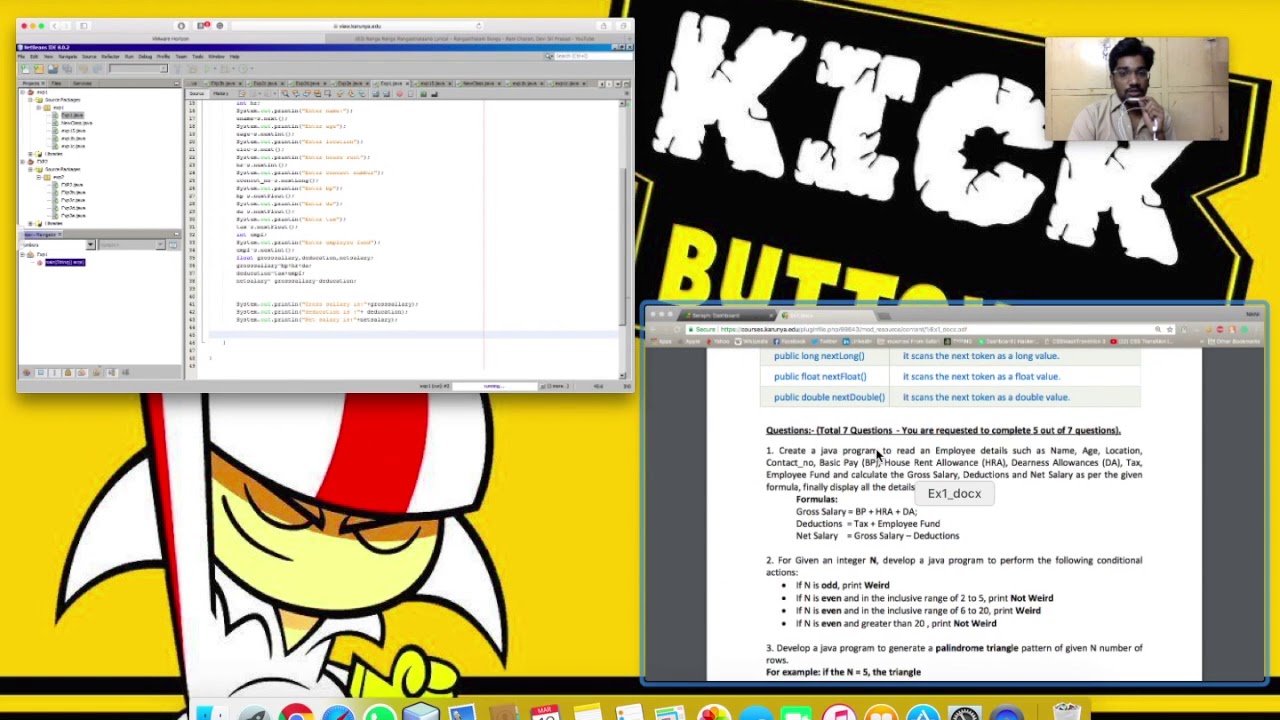Open the File menu in NetBeans
1280x720 pixels.
[x=21, y=57]
